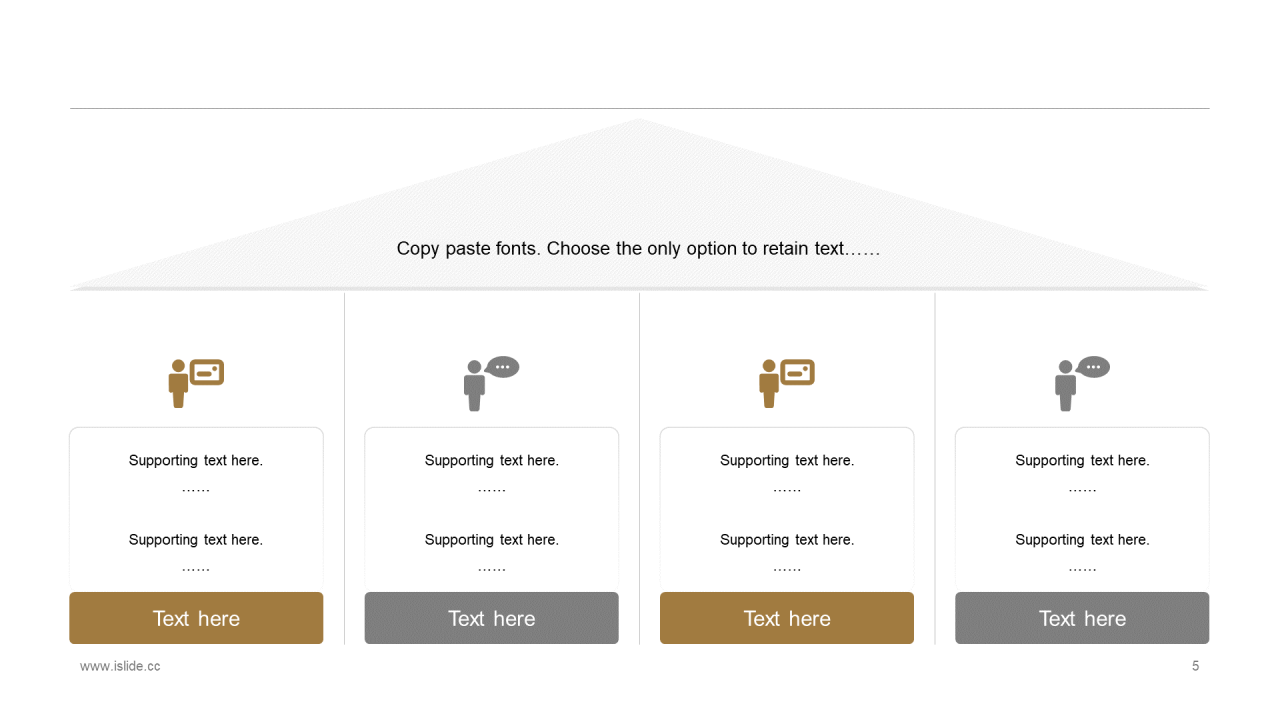Image resolution: width=1280 pixels, height=720 pixels.
Task: Open the www.islide.cc footer link
Action: click(120, 666)
